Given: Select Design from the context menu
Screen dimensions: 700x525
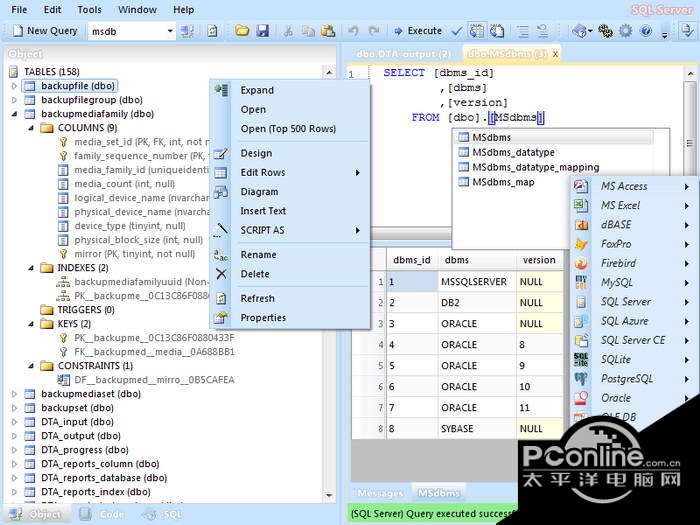Looking at the screenshot, I should 256,153.
